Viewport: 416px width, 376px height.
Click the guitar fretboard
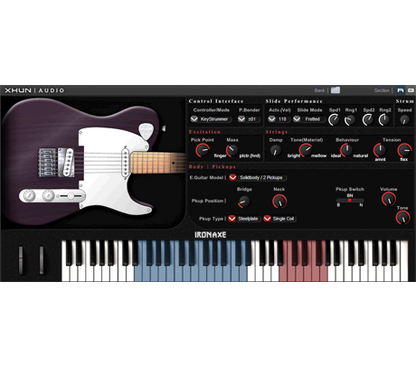(x=157, y=162)
